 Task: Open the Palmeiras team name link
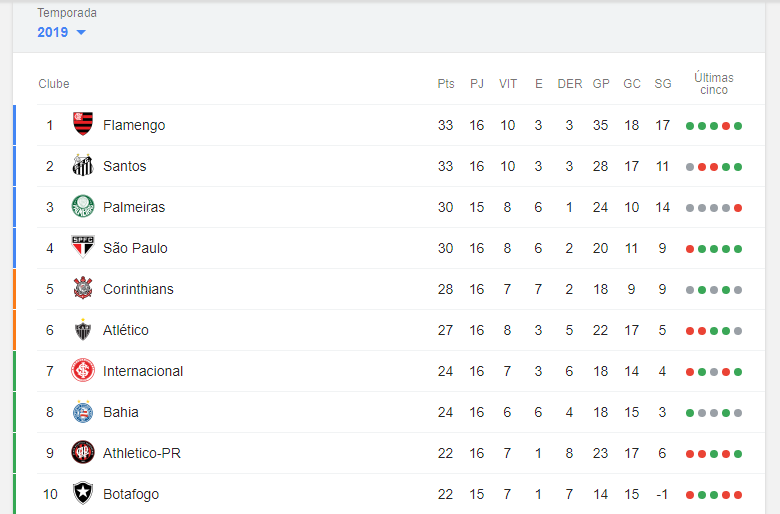(134, 207)
